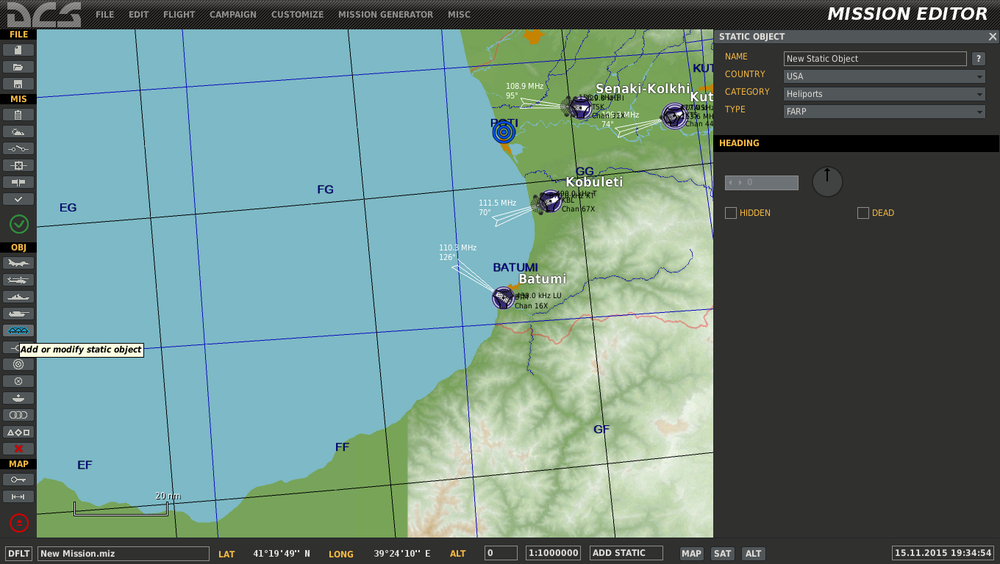1000x564 pixels.
Task: Select the add helicopter group tool
Action: pos(18,280)
